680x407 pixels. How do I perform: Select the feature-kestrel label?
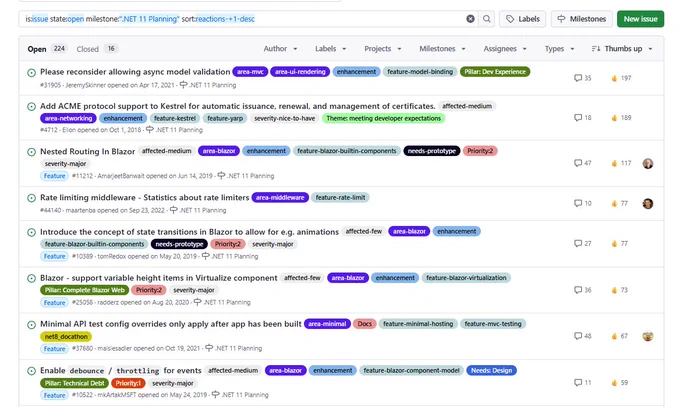[x=175, y=118]
